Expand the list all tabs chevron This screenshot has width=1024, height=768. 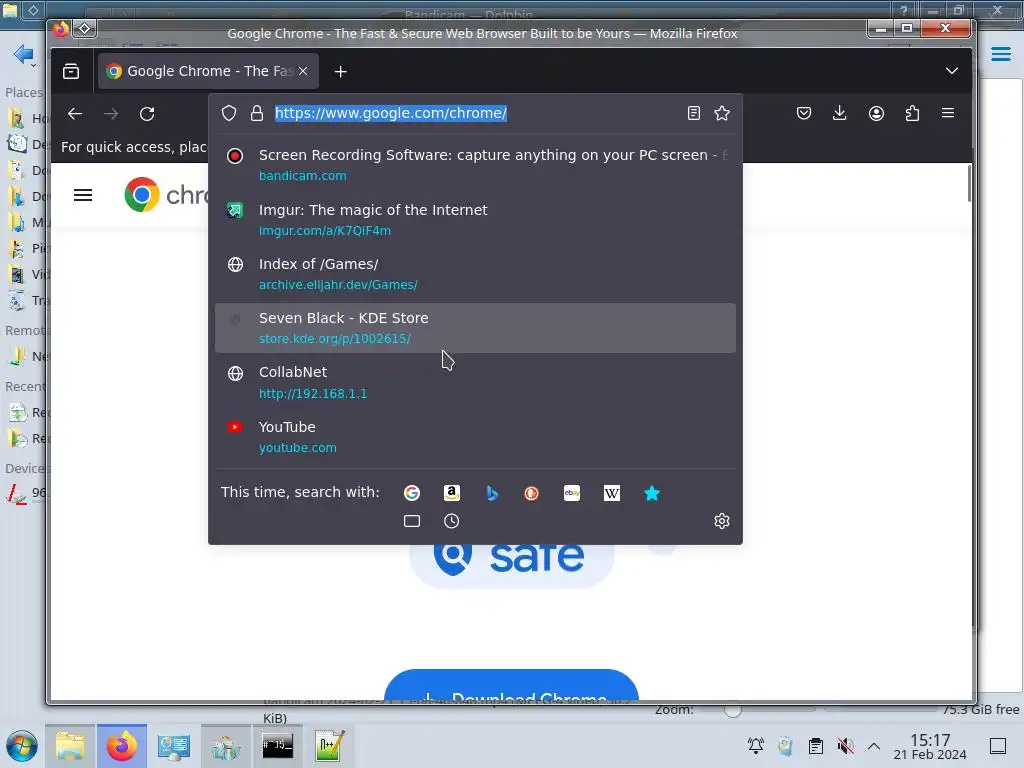pyautogui.click(x=952, y=71)
